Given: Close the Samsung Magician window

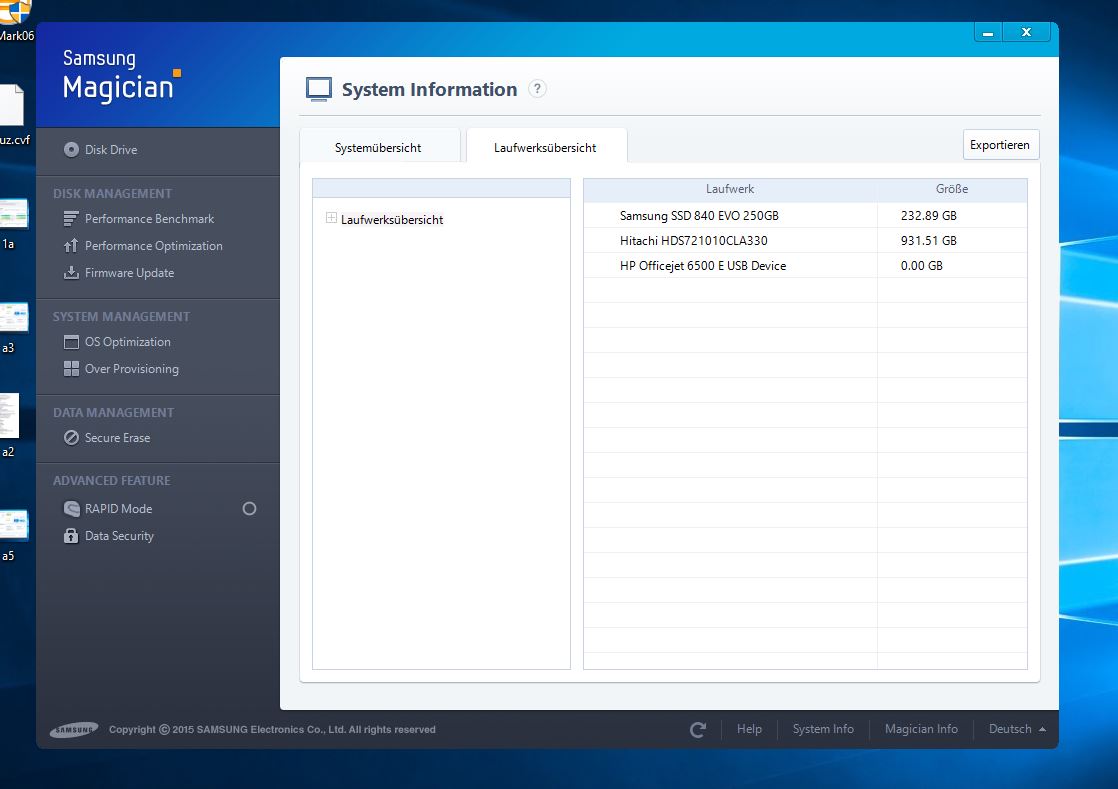Looking at the screenshot, I should coord(1026,33).
